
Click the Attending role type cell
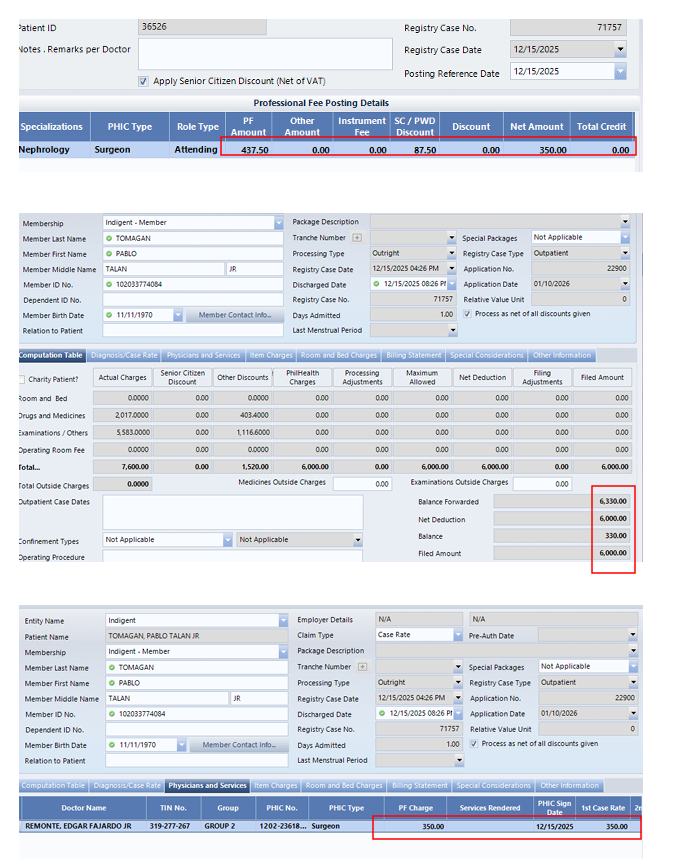(x=197, y=150)
